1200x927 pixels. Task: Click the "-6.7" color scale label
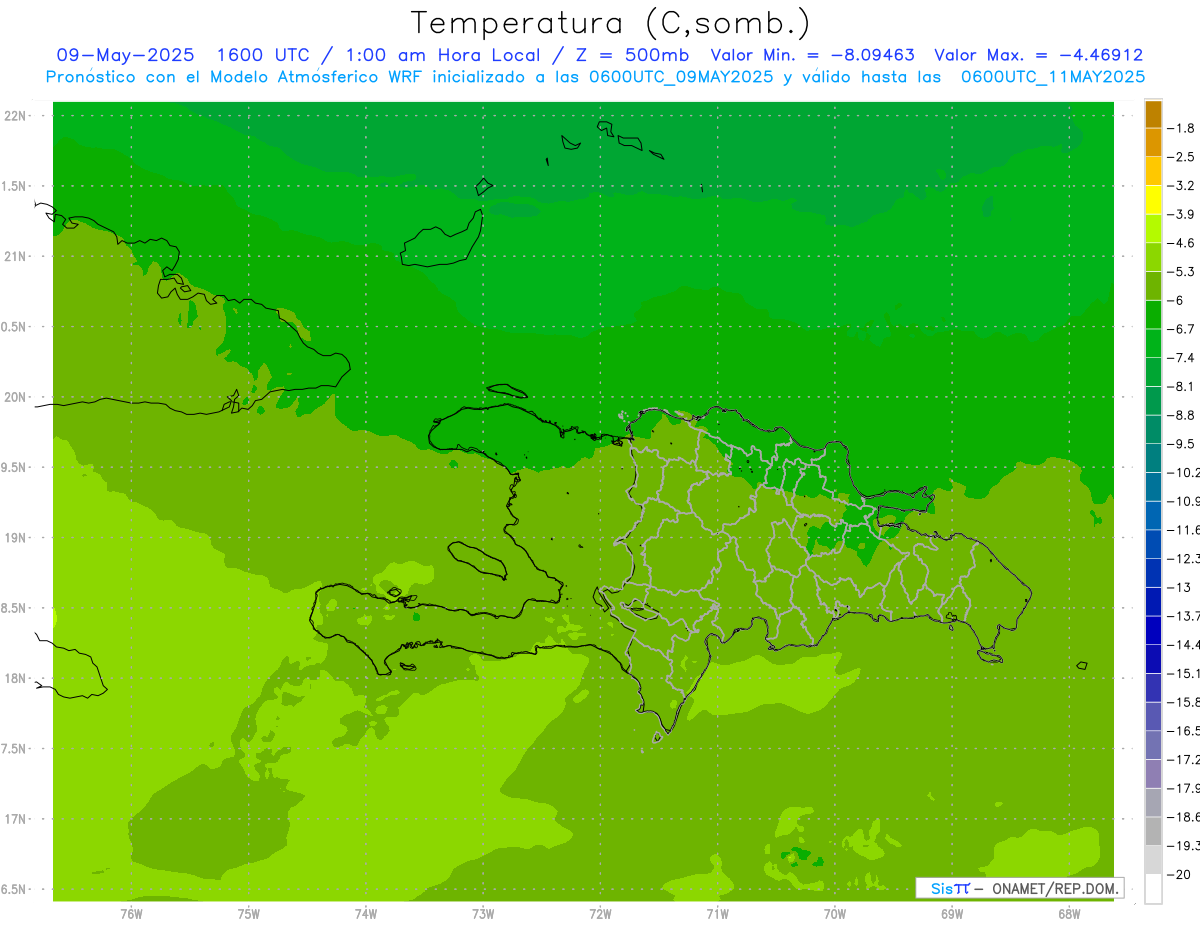click(x=1182, y=329)
